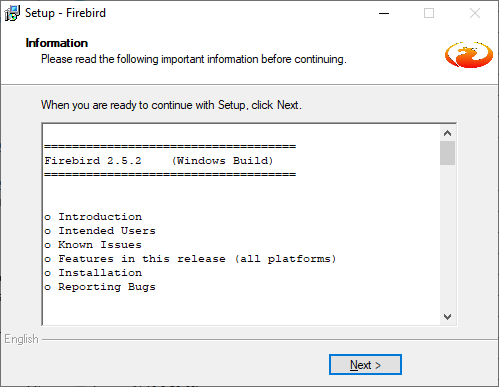
Task: Minimize the Firebird Setup window
Action: 384,13
